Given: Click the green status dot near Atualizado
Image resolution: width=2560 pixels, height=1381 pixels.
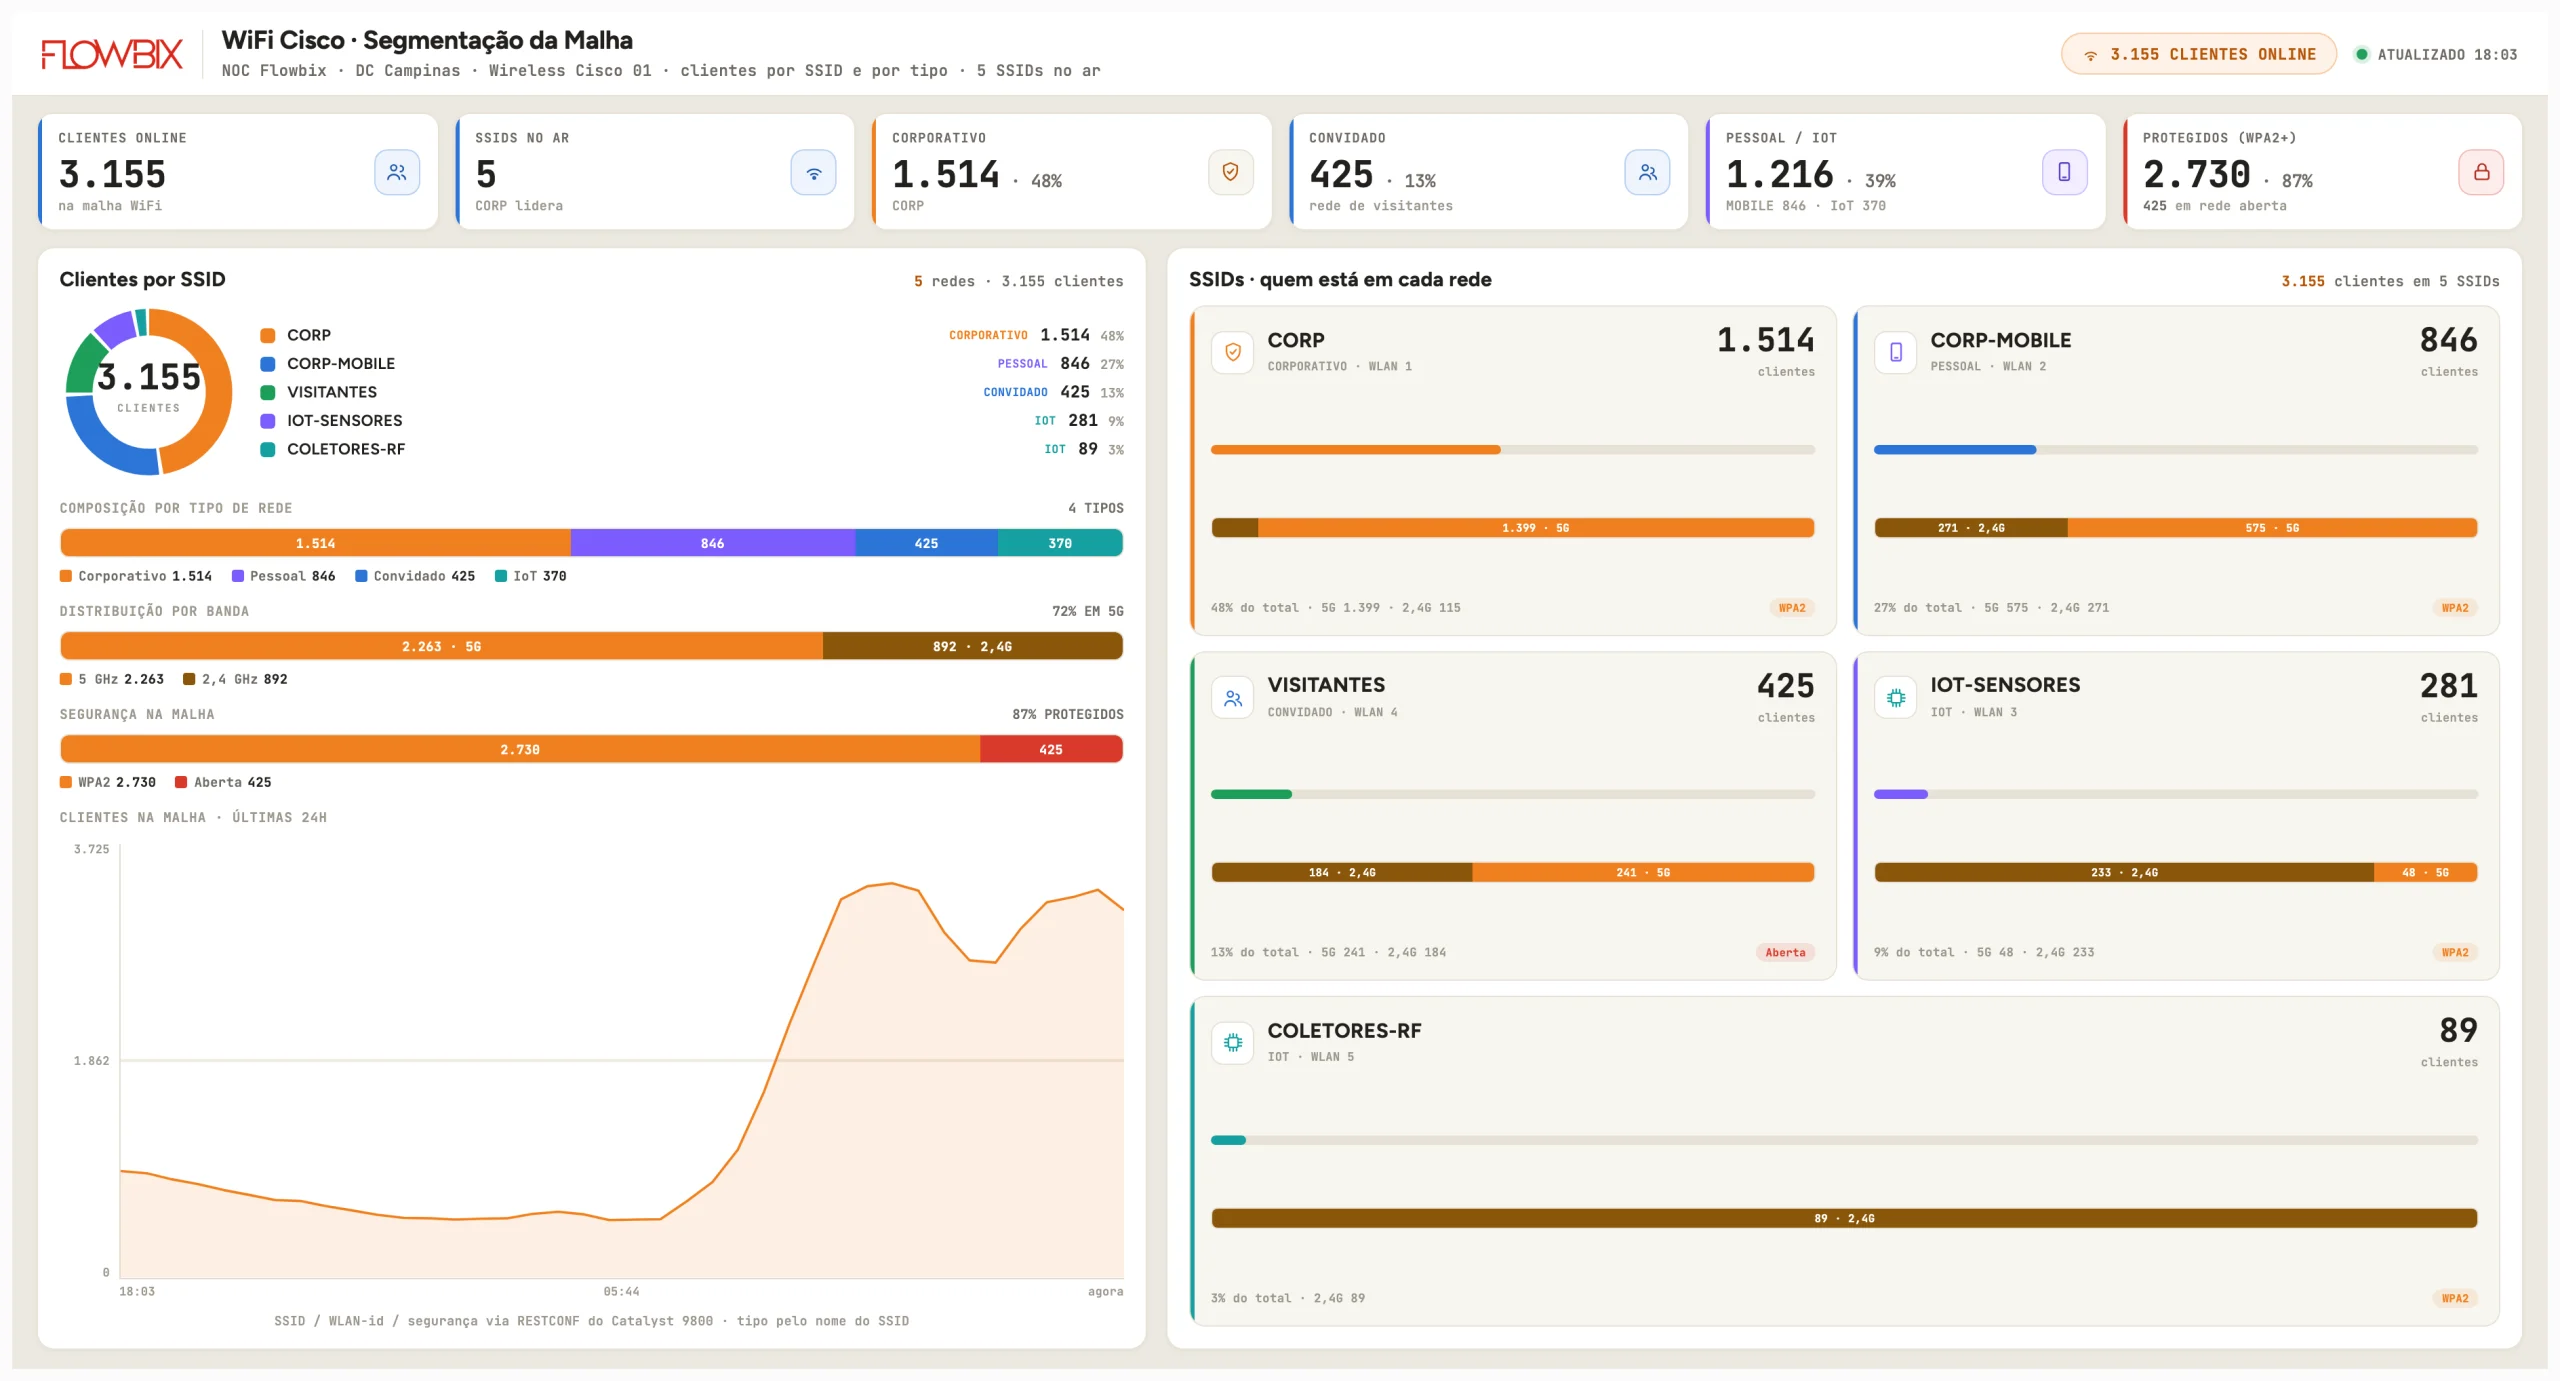Looking at the screenshot, I should 2361,54.
